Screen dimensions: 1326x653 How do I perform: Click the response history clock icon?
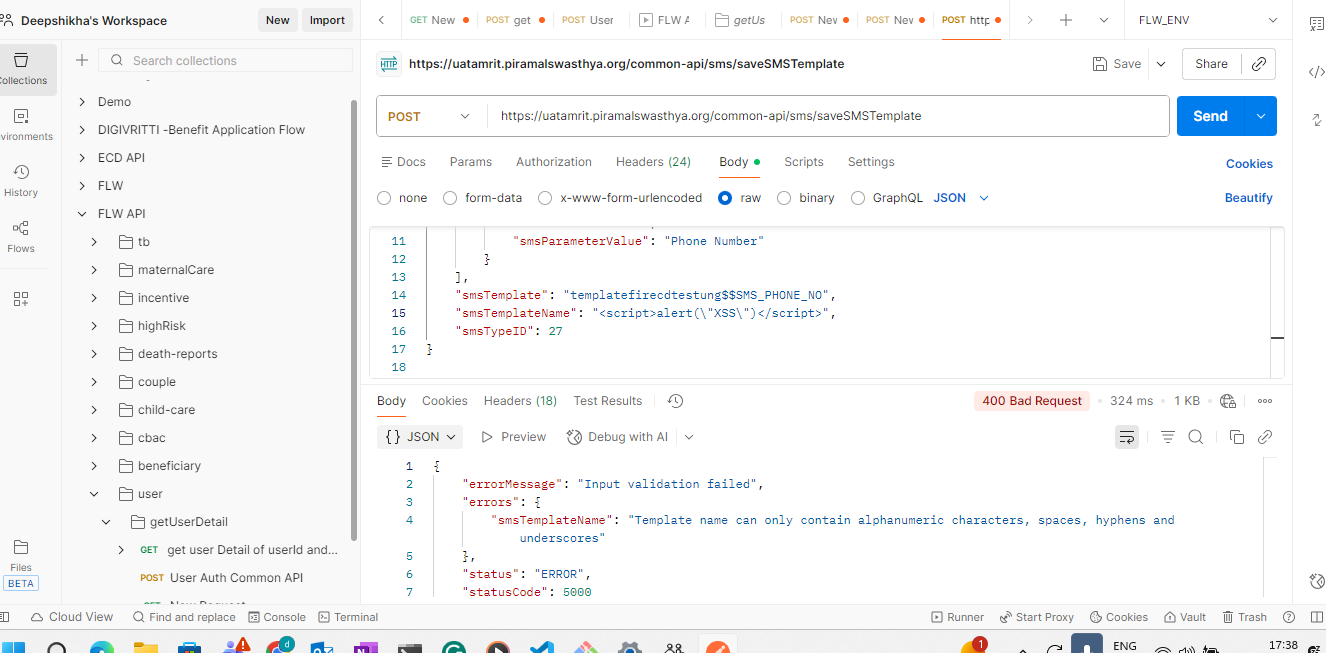(675, 401)
